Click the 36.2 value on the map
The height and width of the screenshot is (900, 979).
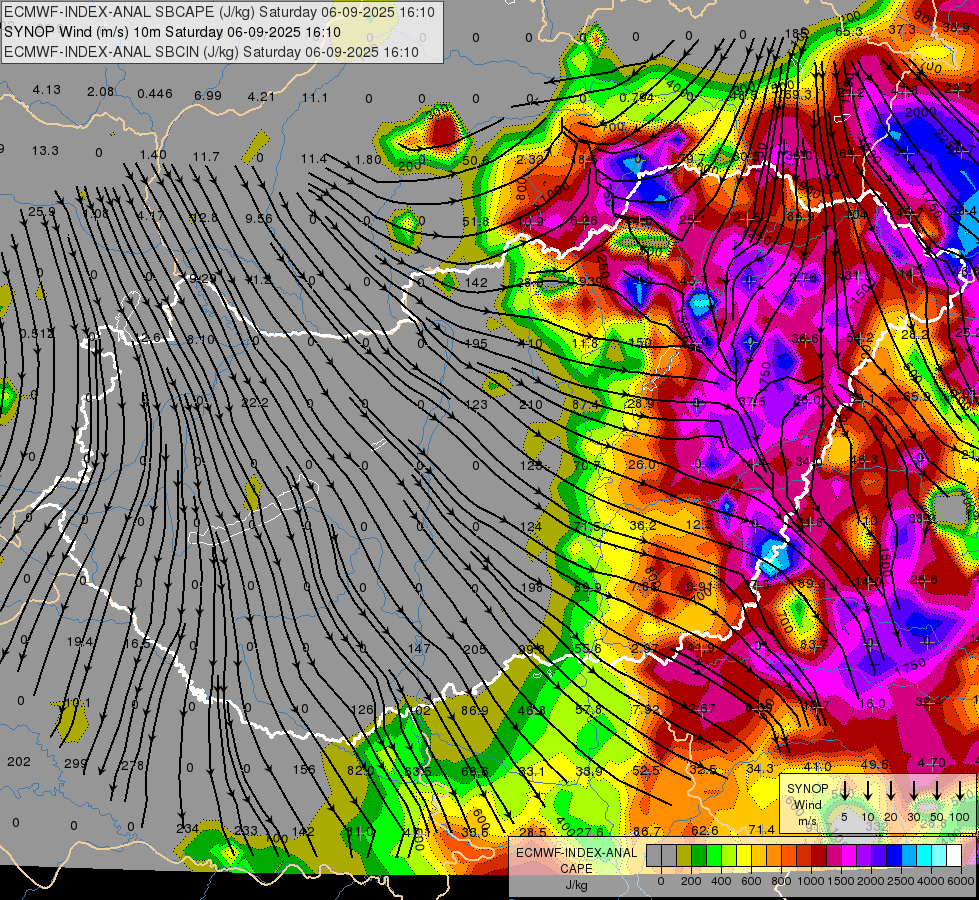tap(643, 526)
